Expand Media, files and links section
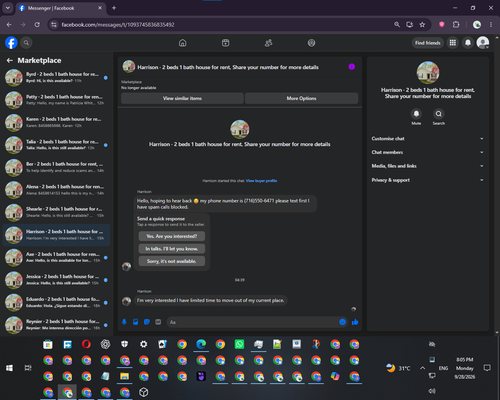Image resolution: width=500 pixels, height=400 pixels. click(x=428, y=166)
